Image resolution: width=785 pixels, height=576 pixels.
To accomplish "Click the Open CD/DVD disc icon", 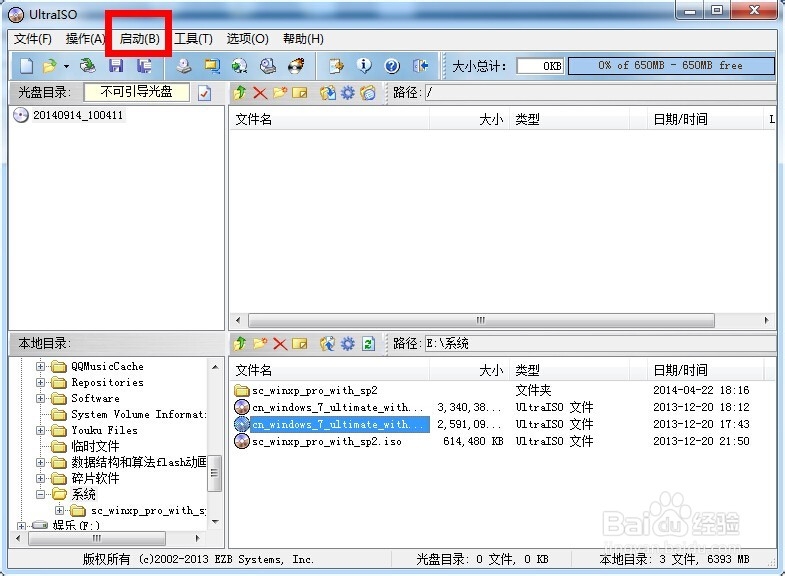I will [x=88, y=66].
